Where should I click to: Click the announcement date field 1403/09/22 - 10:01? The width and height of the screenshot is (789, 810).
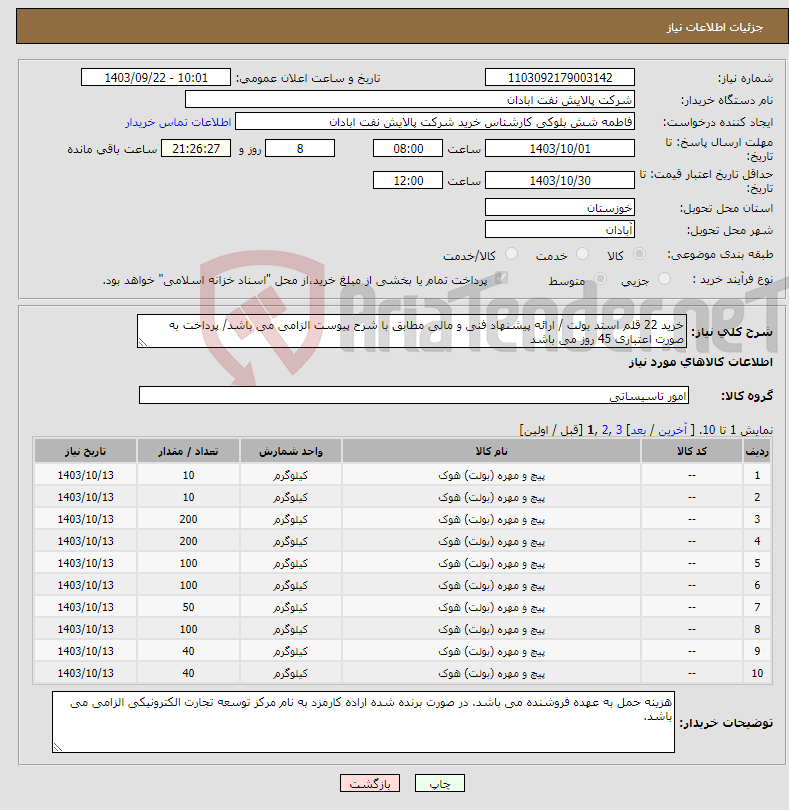(x=156, y=77)
